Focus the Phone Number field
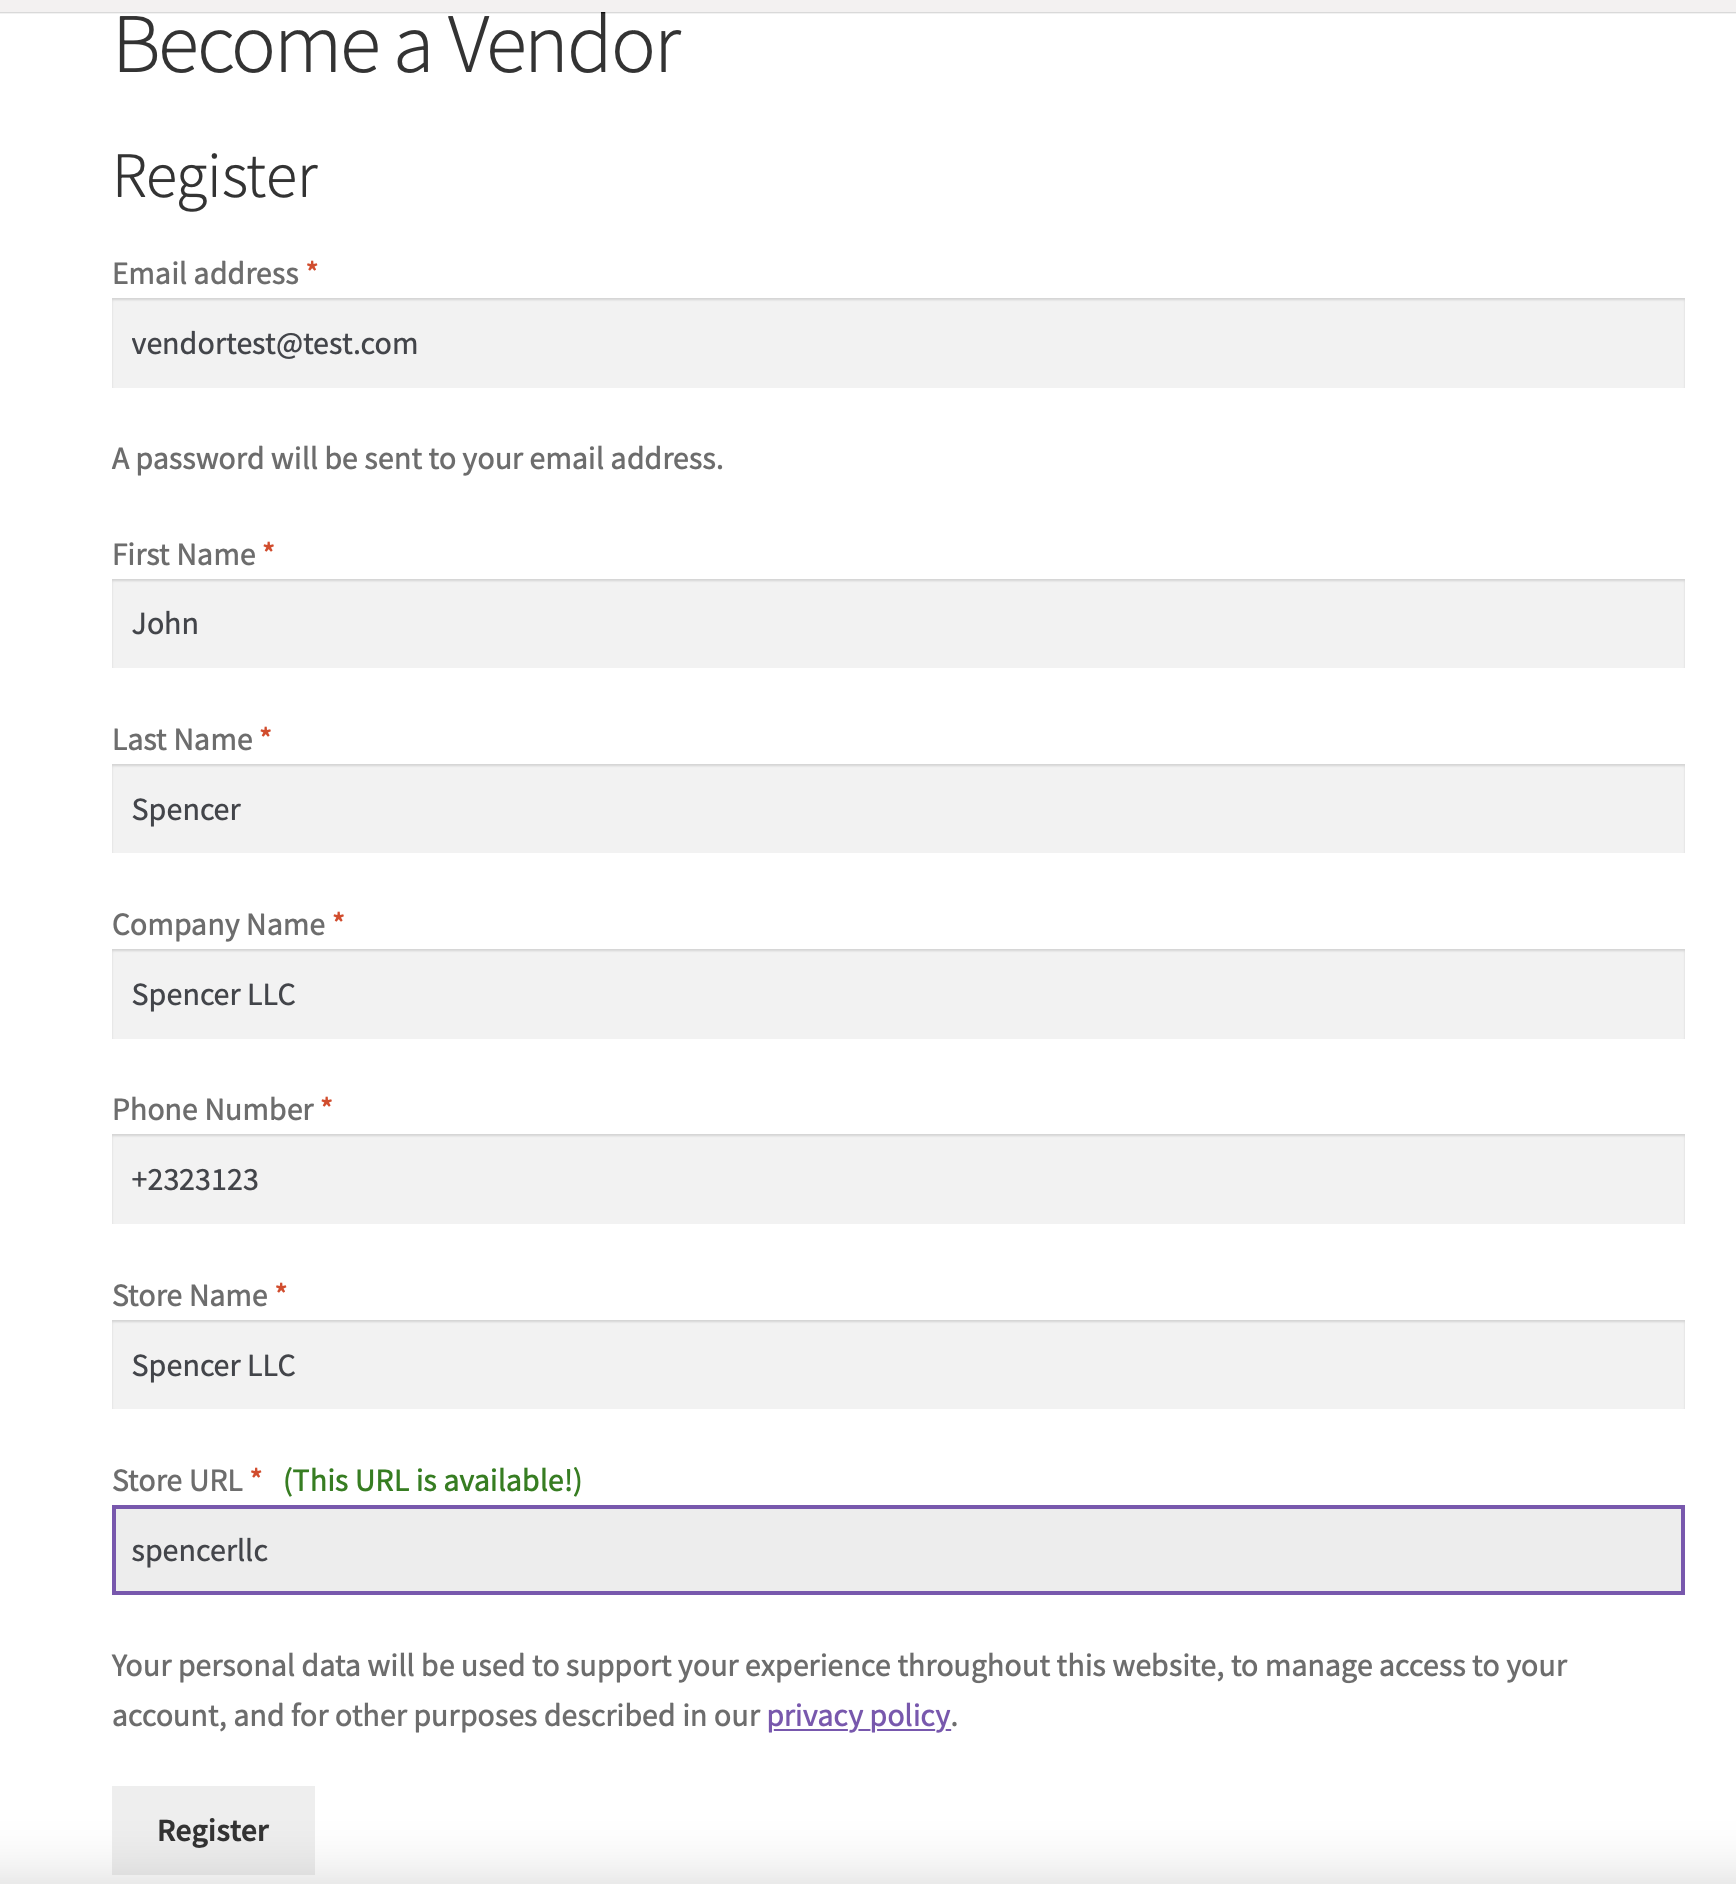Screen dimensions: 1736x1884 coord(898,1179)
